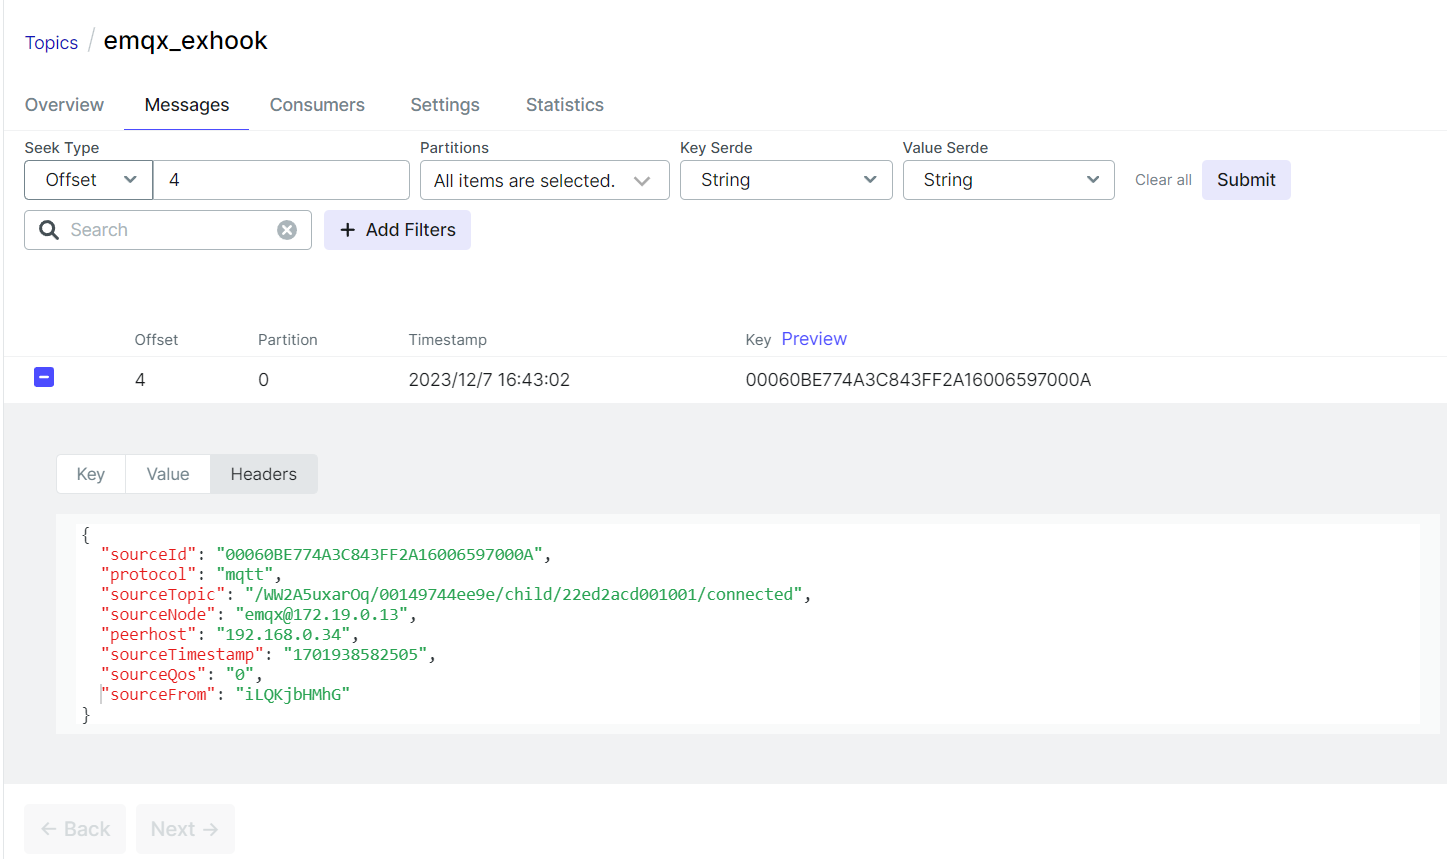Click the protocol value mqtt
Image resolution: width=1447 pixels, height=859 pixels.
click(x=245, y=574)
